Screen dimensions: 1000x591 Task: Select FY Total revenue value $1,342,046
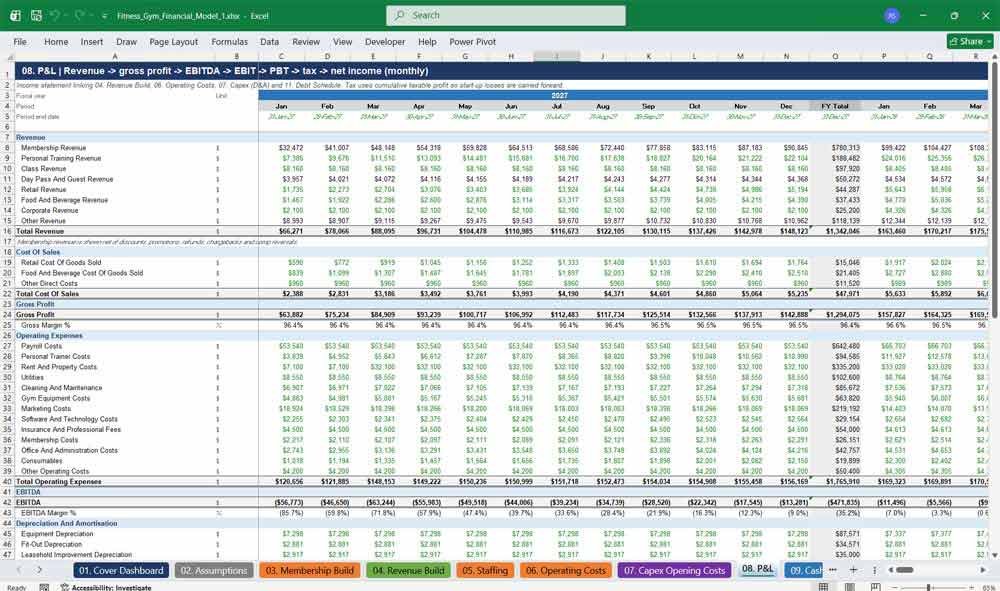(x=842, y=231)
